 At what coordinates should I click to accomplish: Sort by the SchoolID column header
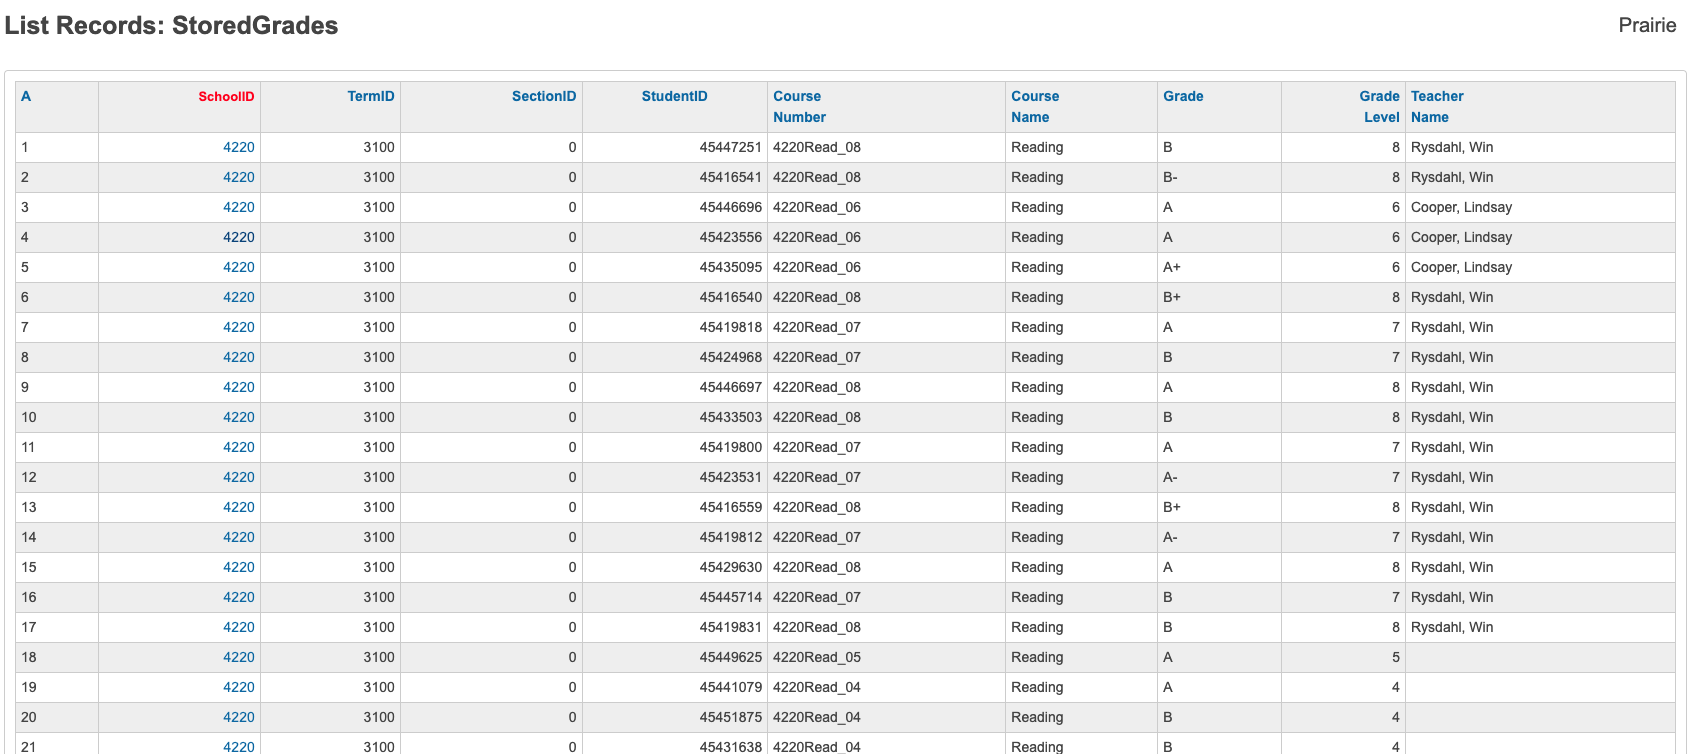226,96
